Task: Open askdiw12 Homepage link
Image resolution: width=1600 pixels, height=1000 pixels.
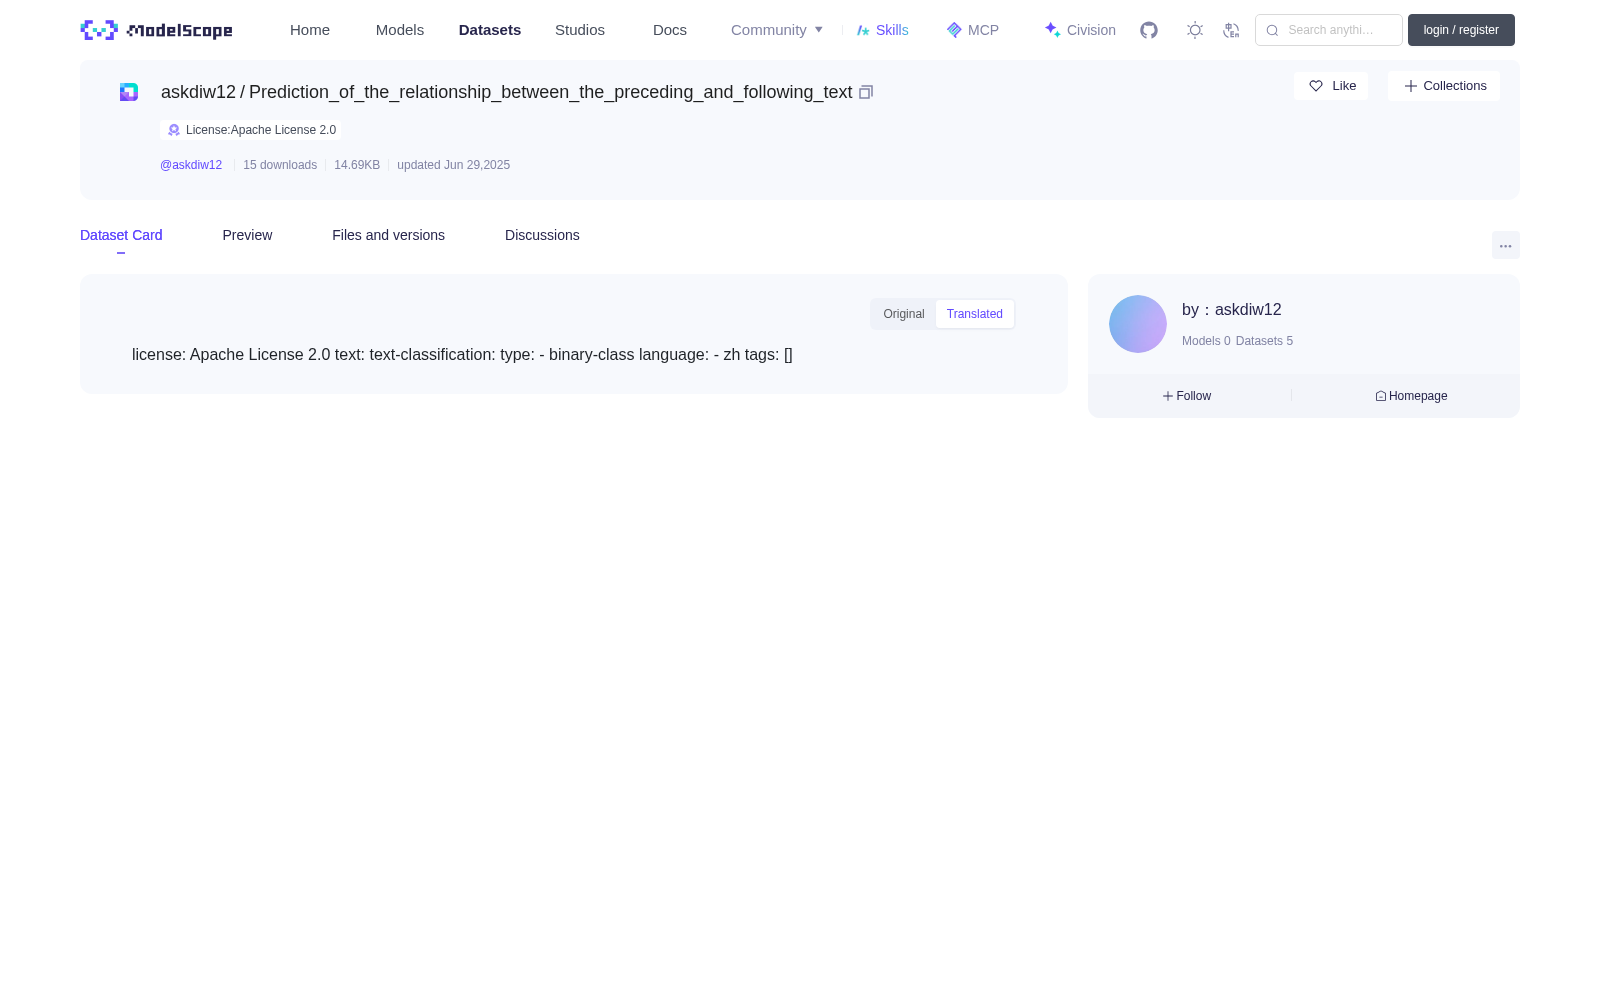Action: pos(1411,396)
